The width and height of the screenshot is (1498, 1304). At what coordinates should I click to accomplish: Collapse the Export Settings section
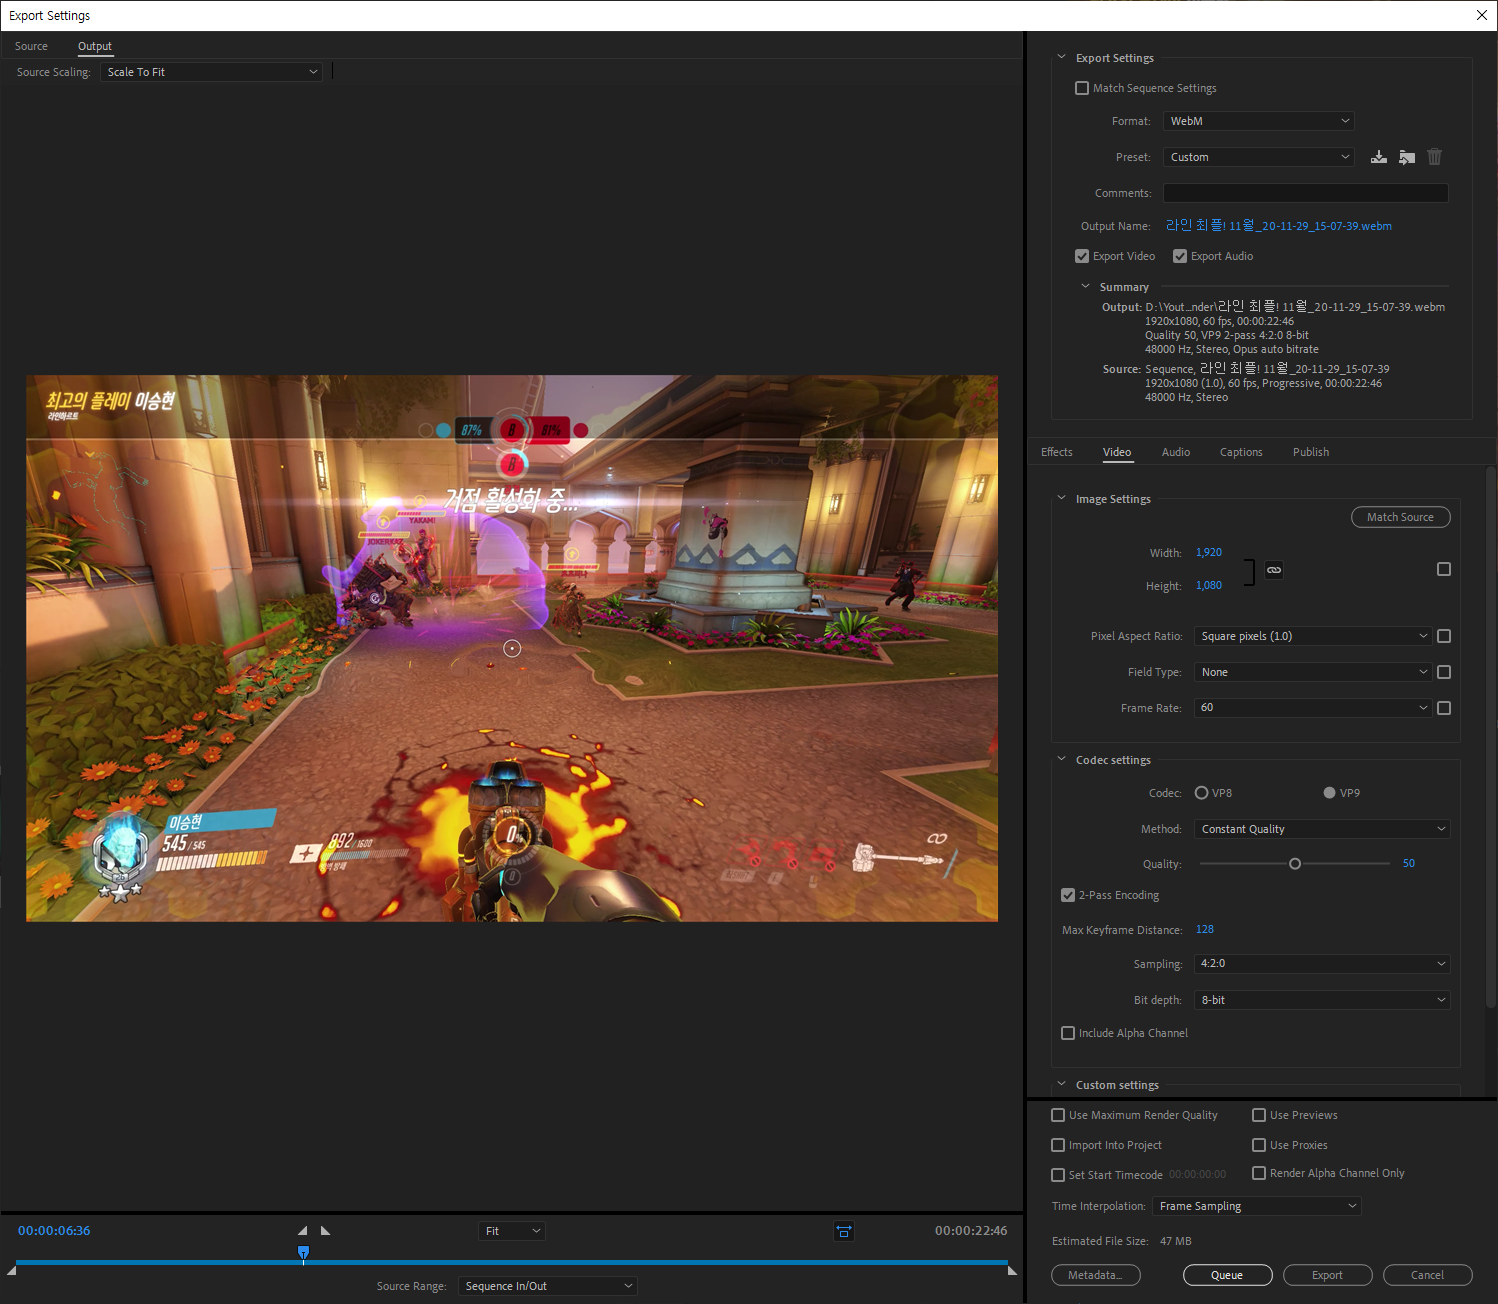(1061, 57)
